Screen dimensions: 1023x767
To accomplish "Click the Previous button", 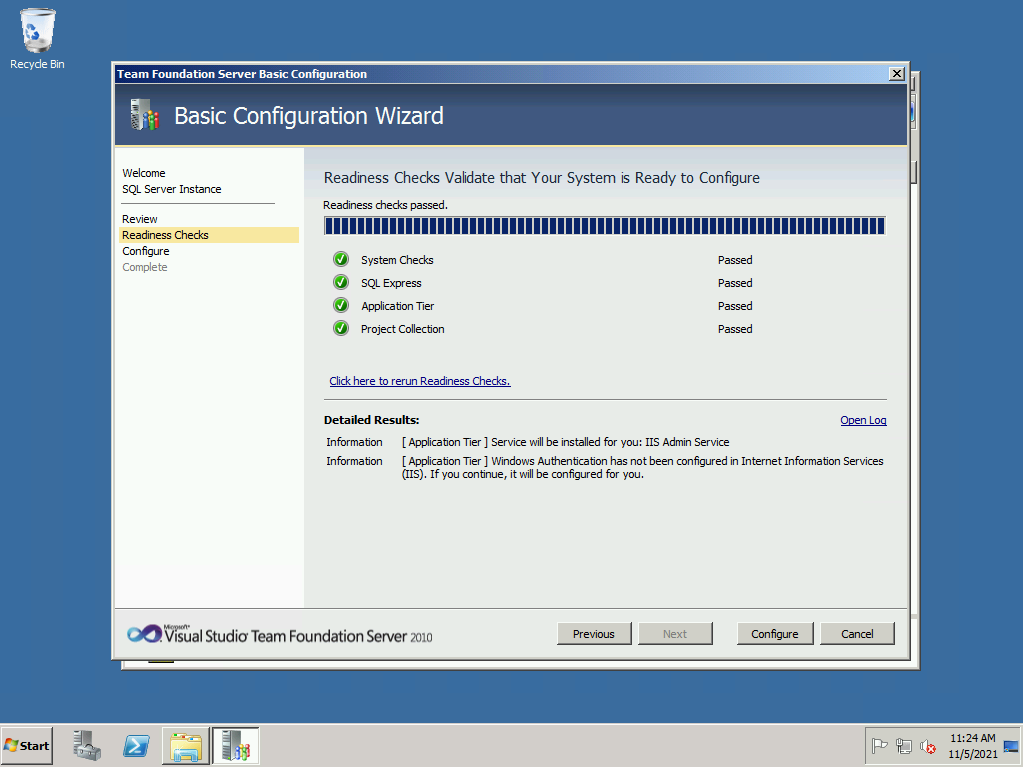I will click(x=593, y=634).
